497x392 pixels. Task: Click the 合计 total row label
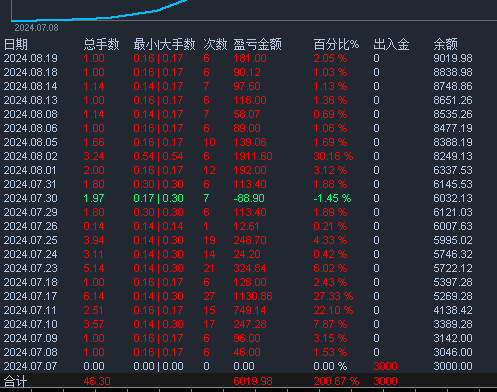15,381
